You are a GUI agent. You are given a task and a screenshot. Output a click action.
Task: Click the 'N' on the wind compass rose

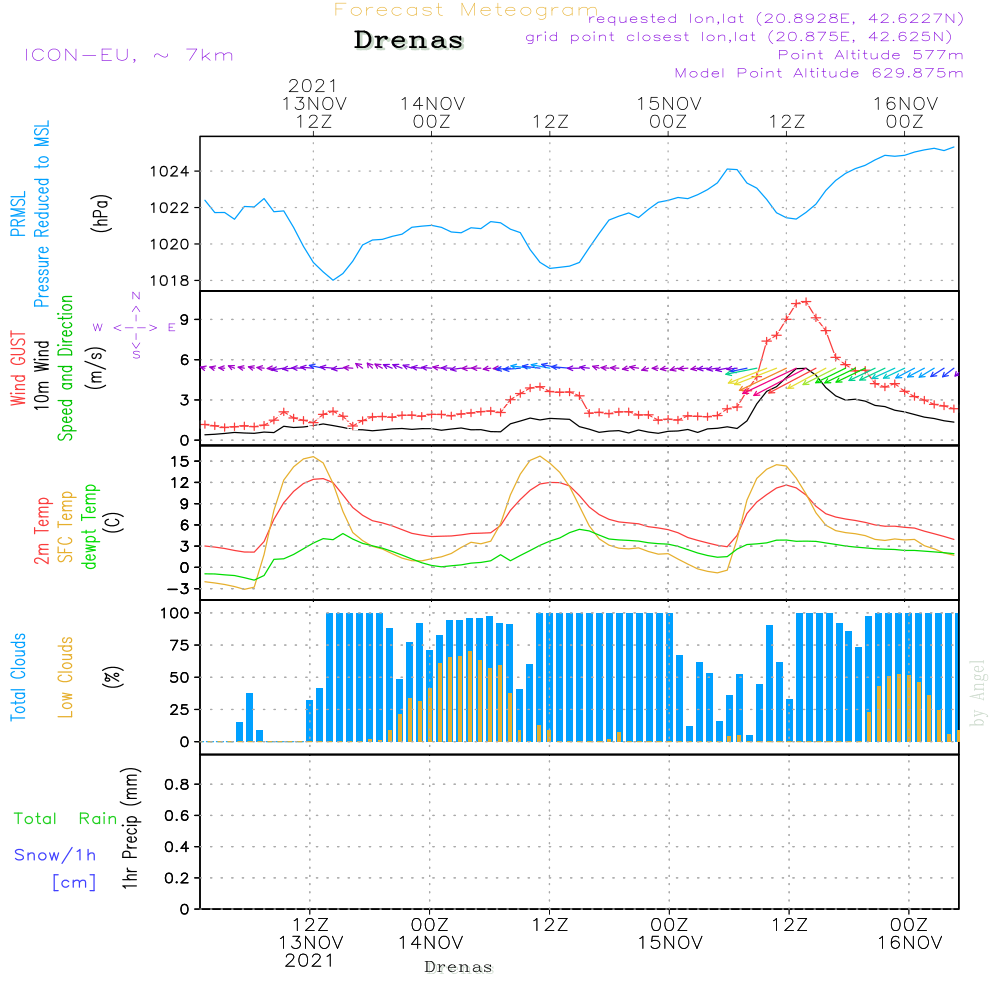point(136,296)
